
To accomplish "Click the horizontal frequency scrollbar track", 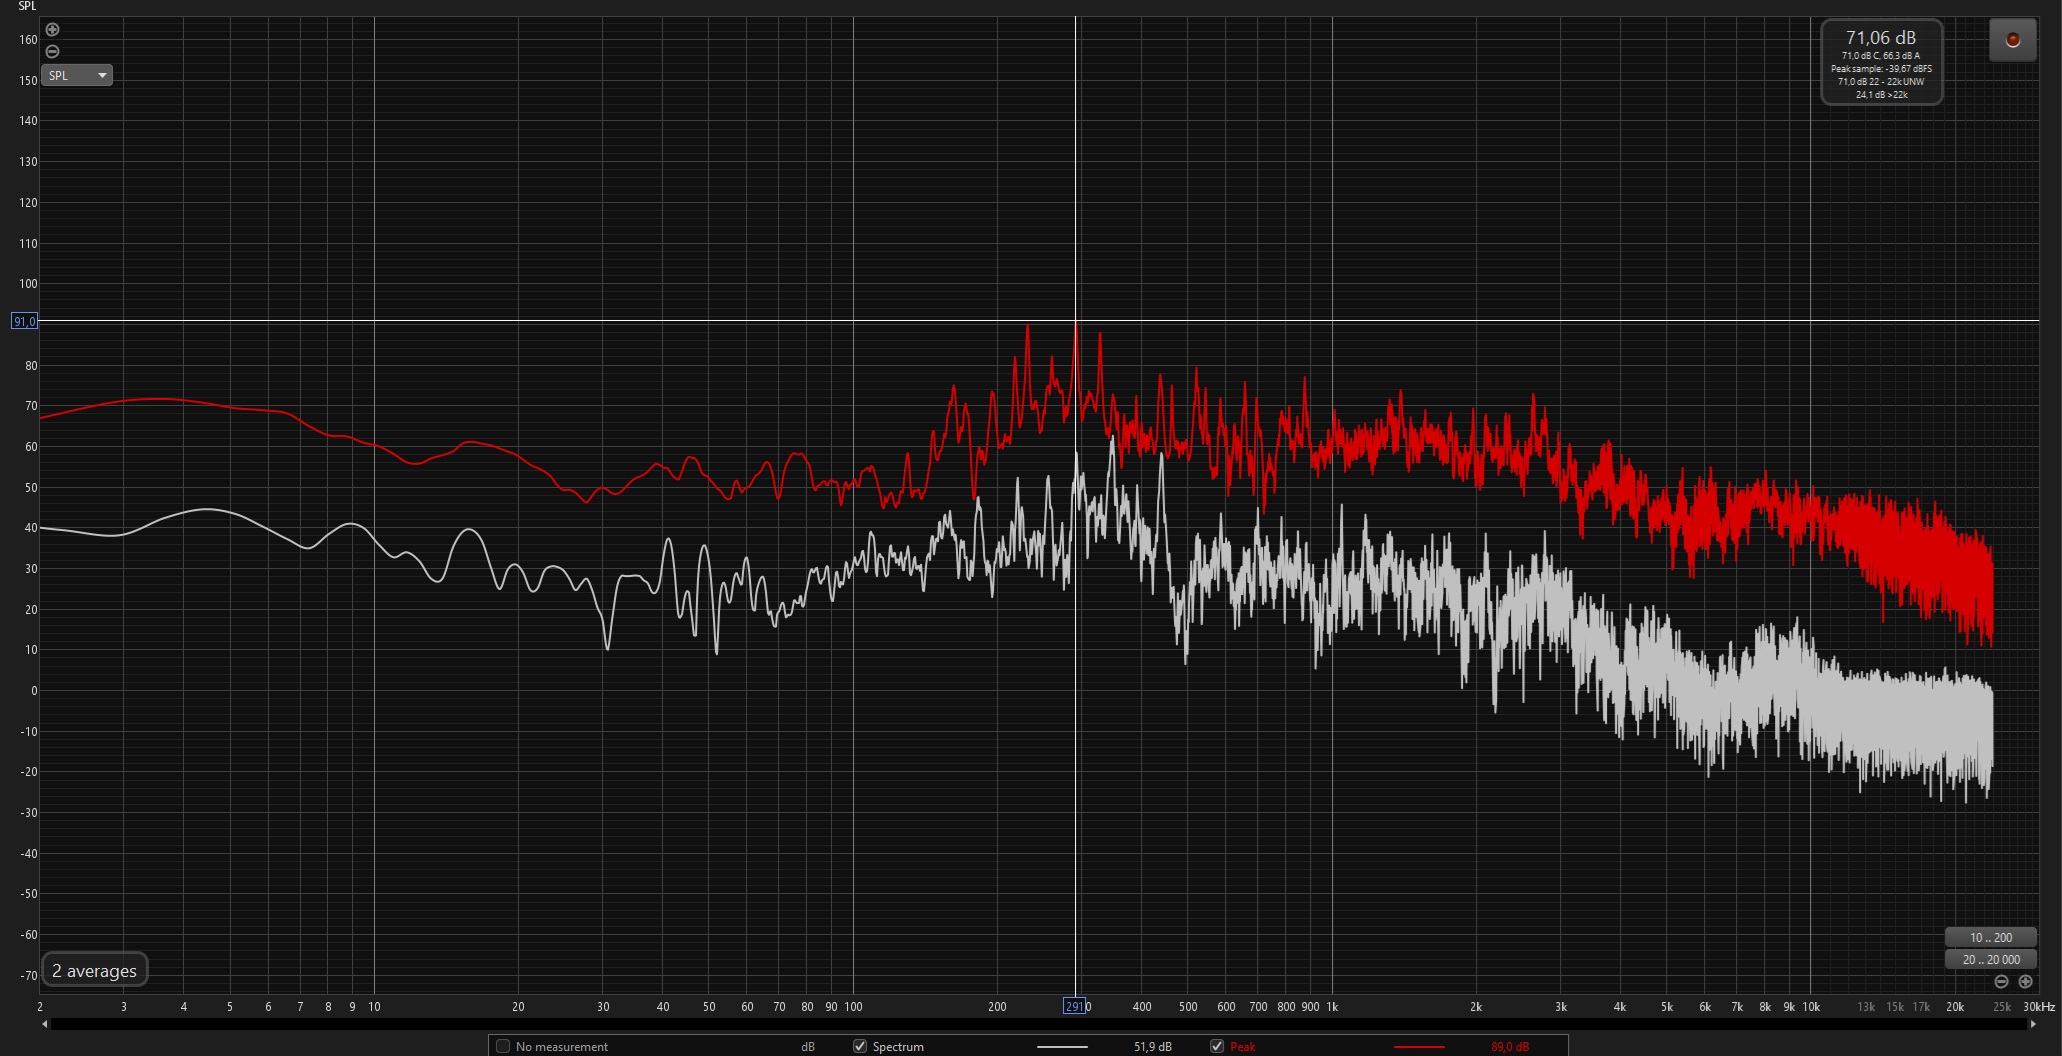I will (1038, 1024).
